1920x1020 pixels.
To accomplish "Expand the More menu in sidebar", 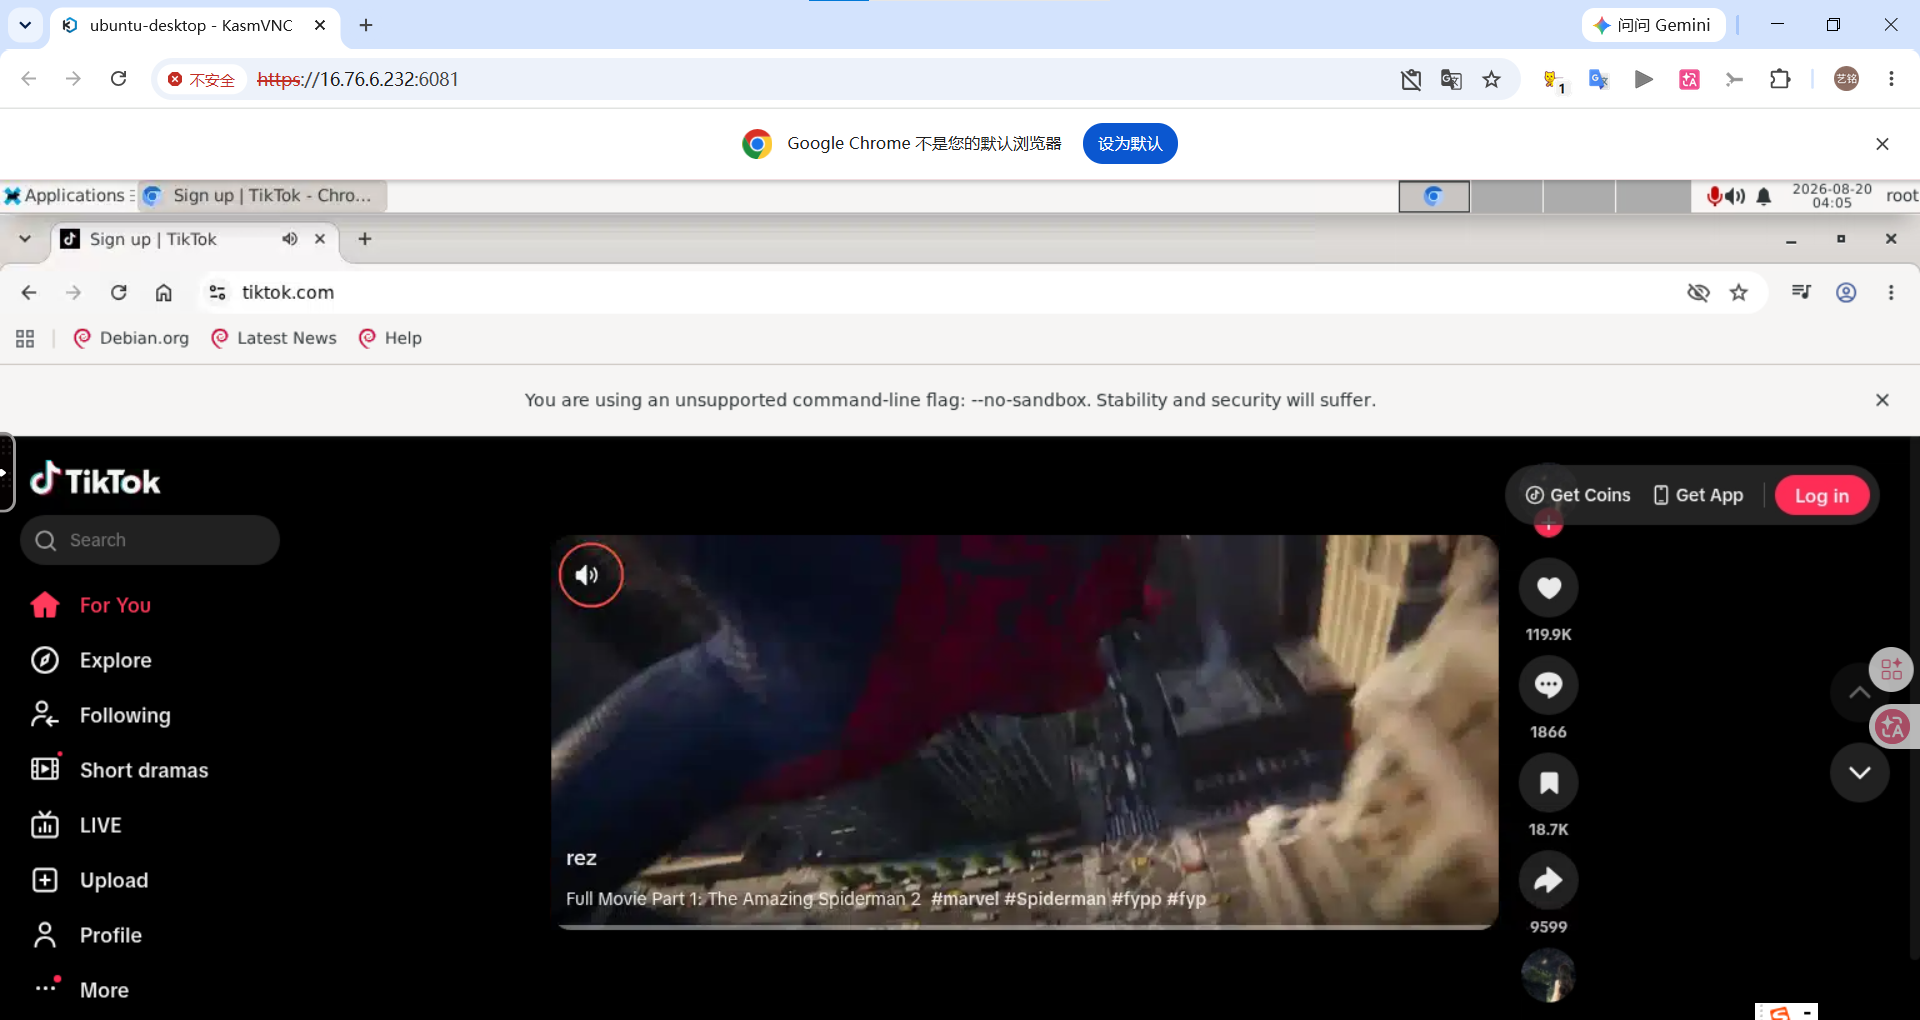I will pyautogui.click(x=104, y=990).
